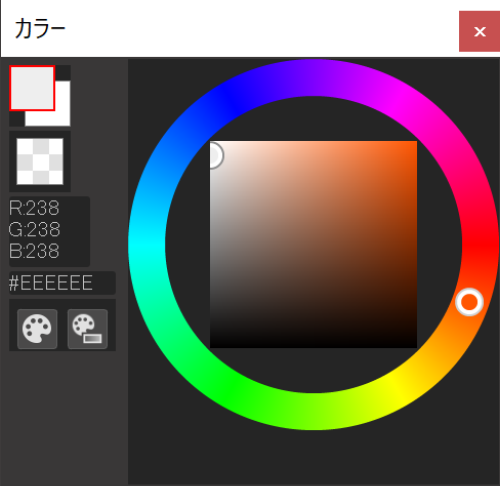Viewport: 500px width, 486px height.
Task: Click the B:238 blue value field
Action: [x=34, y=251]
